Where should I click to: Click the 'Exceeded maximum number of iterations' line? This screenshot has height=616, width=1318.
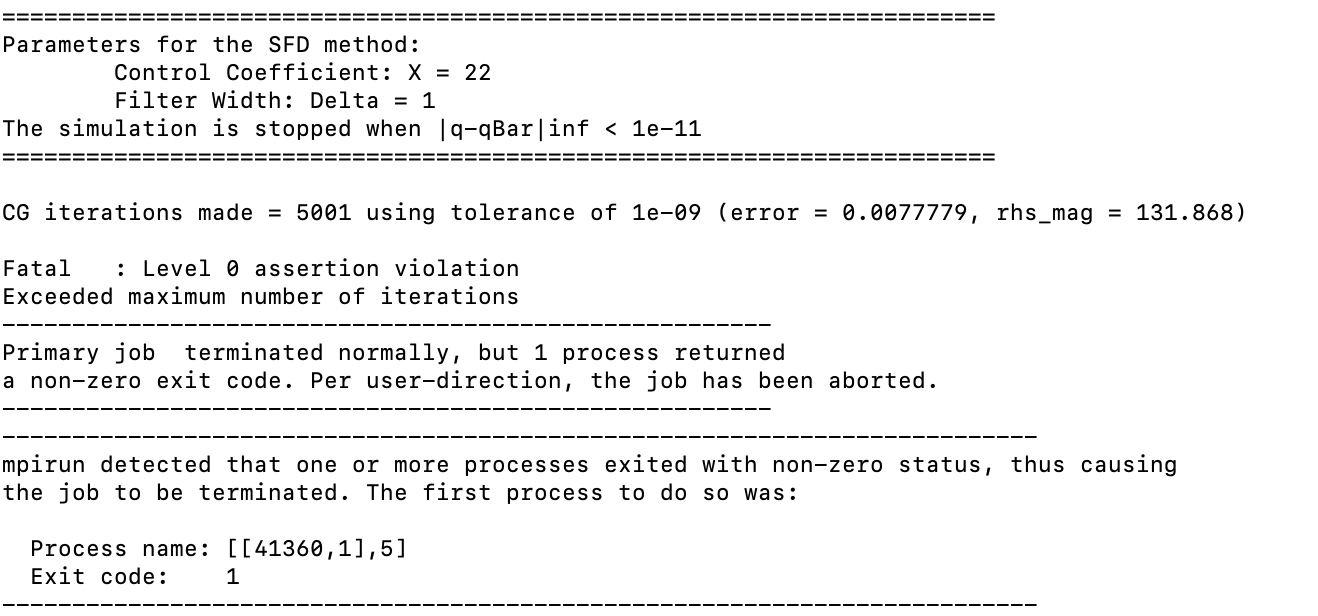[260, 297]
